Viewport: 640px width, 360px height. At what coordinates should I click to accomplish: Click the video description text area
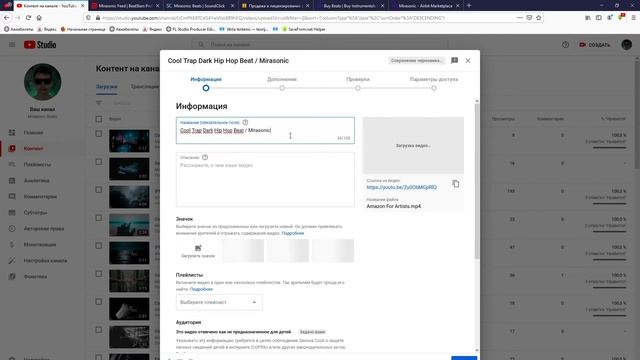click(x=265, y=180)
